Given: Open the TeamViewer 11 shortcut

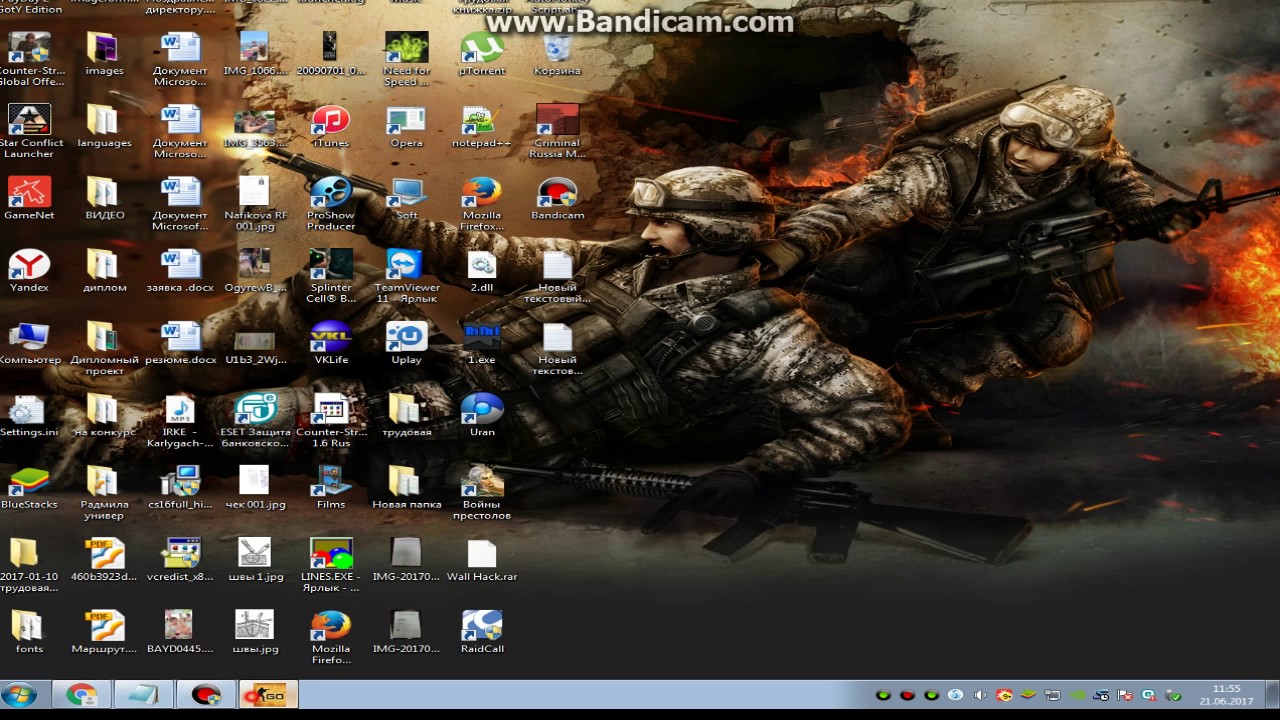Looking at the screenshot, I should pos(406,275).
